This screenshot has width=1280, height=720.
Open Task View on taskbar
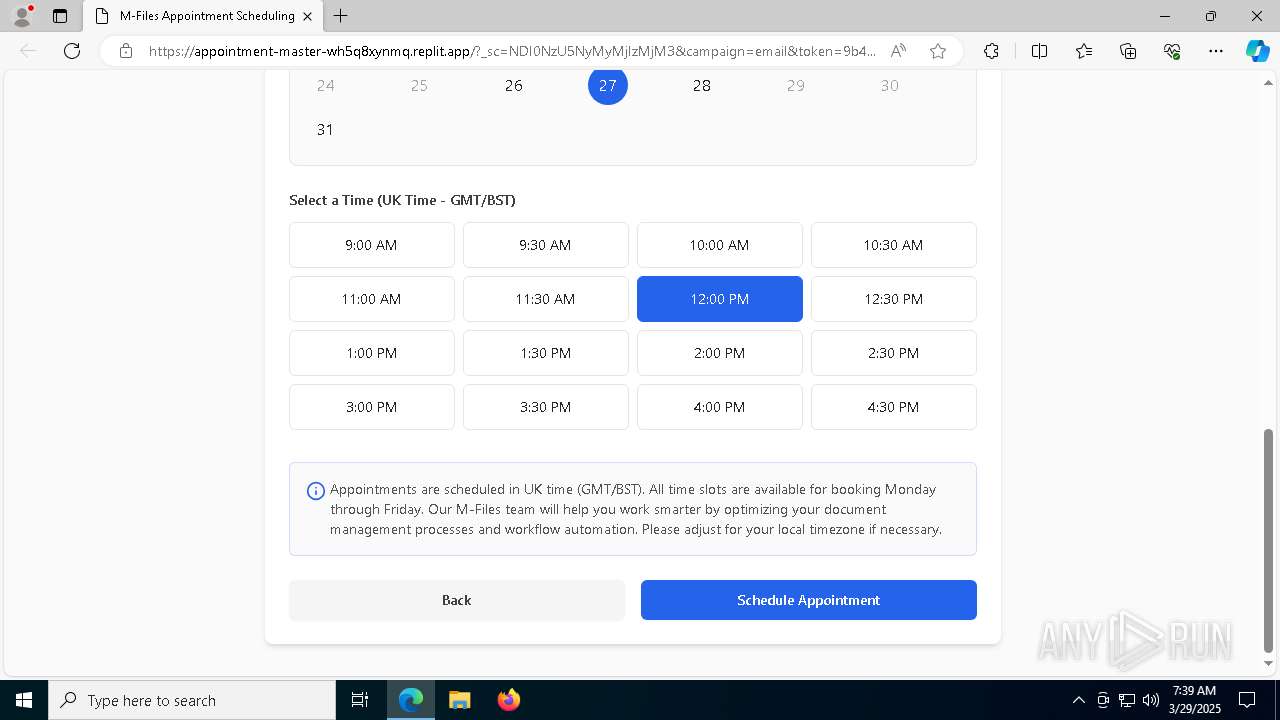tap(360, 700)
